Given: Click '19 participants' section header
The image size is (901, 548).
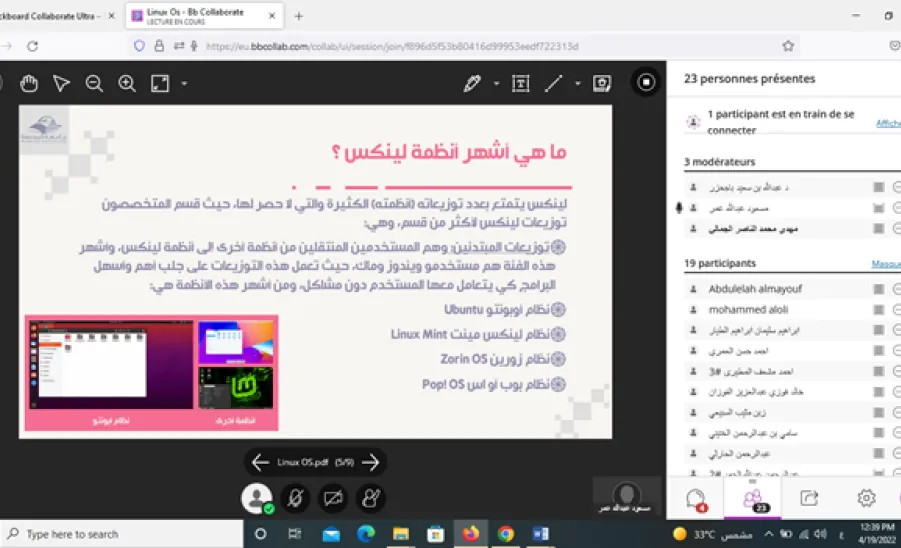Looking at the screenshot, I should click(720, 264).
